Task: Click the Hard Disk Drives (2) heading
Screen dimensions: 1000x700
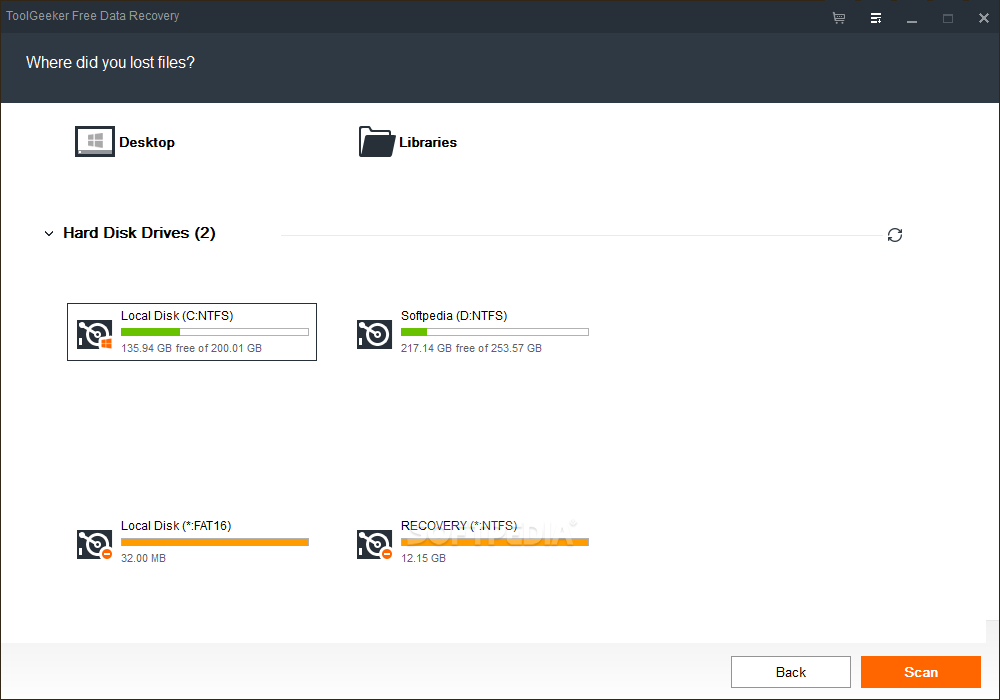Action: [139, 233]
